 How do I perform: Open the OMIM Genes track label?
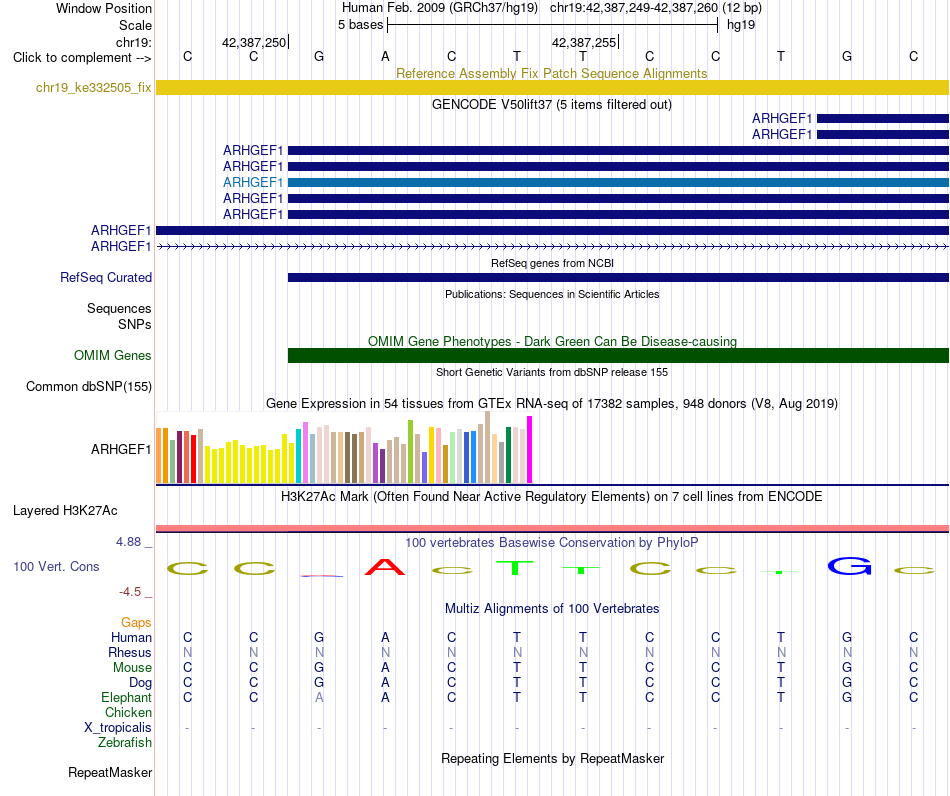pyautogui.click(x=113, y=356)
